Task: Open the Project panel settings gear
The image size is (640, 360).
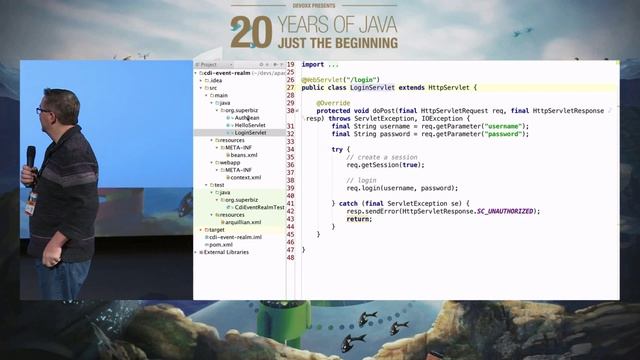Action: click(x=275, y=64)
